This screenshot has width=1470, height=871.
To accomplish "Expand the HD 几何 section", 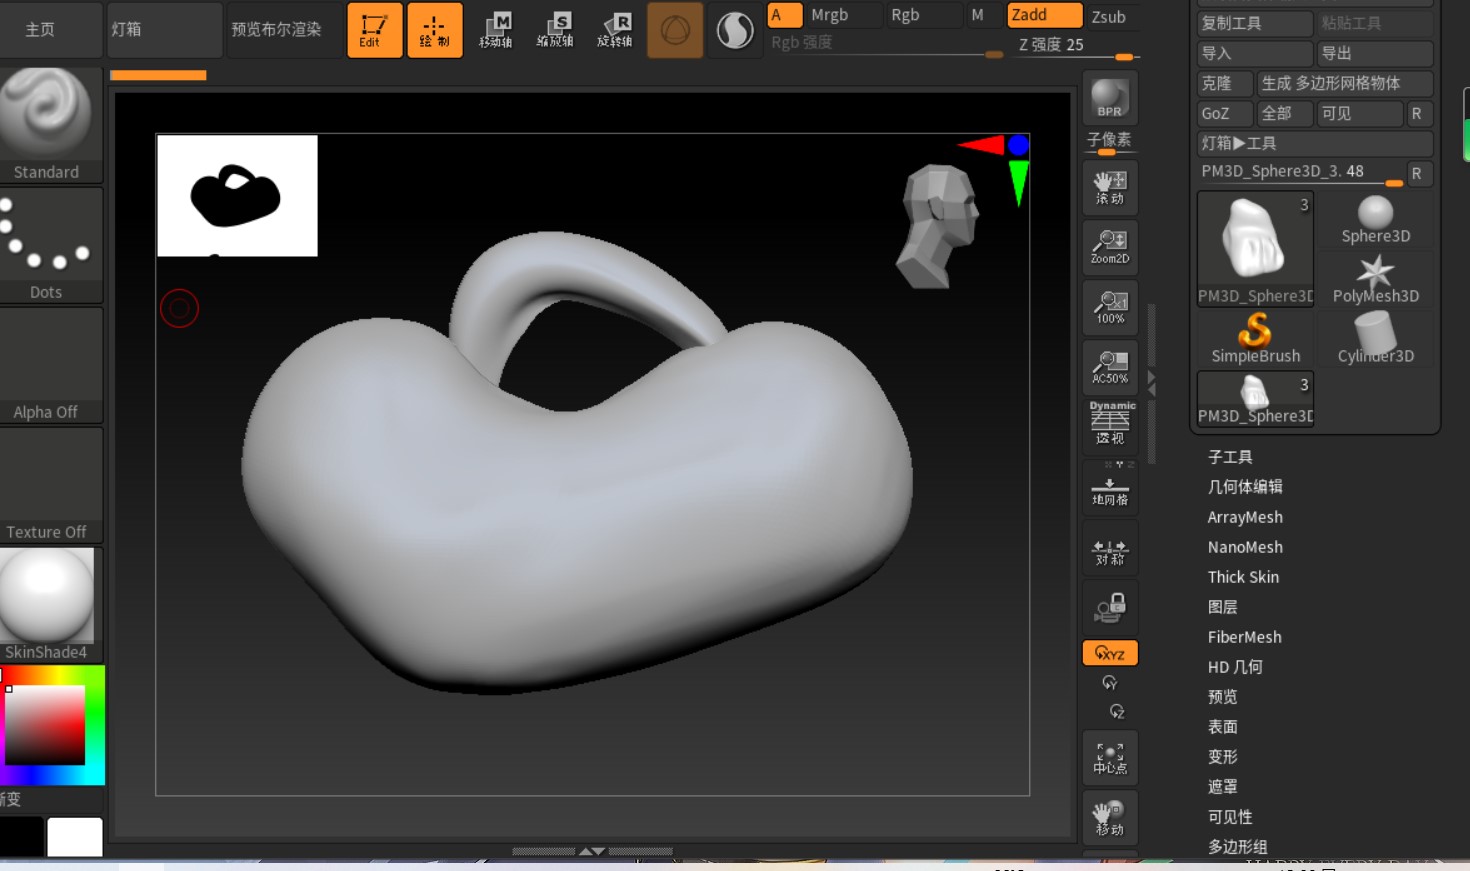I will tap(1235, 667).
